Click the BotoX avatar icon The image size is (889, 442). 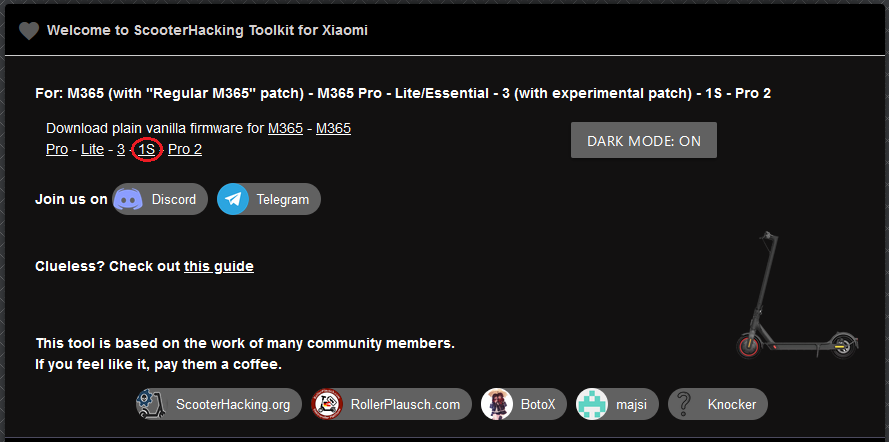point(497,404)
